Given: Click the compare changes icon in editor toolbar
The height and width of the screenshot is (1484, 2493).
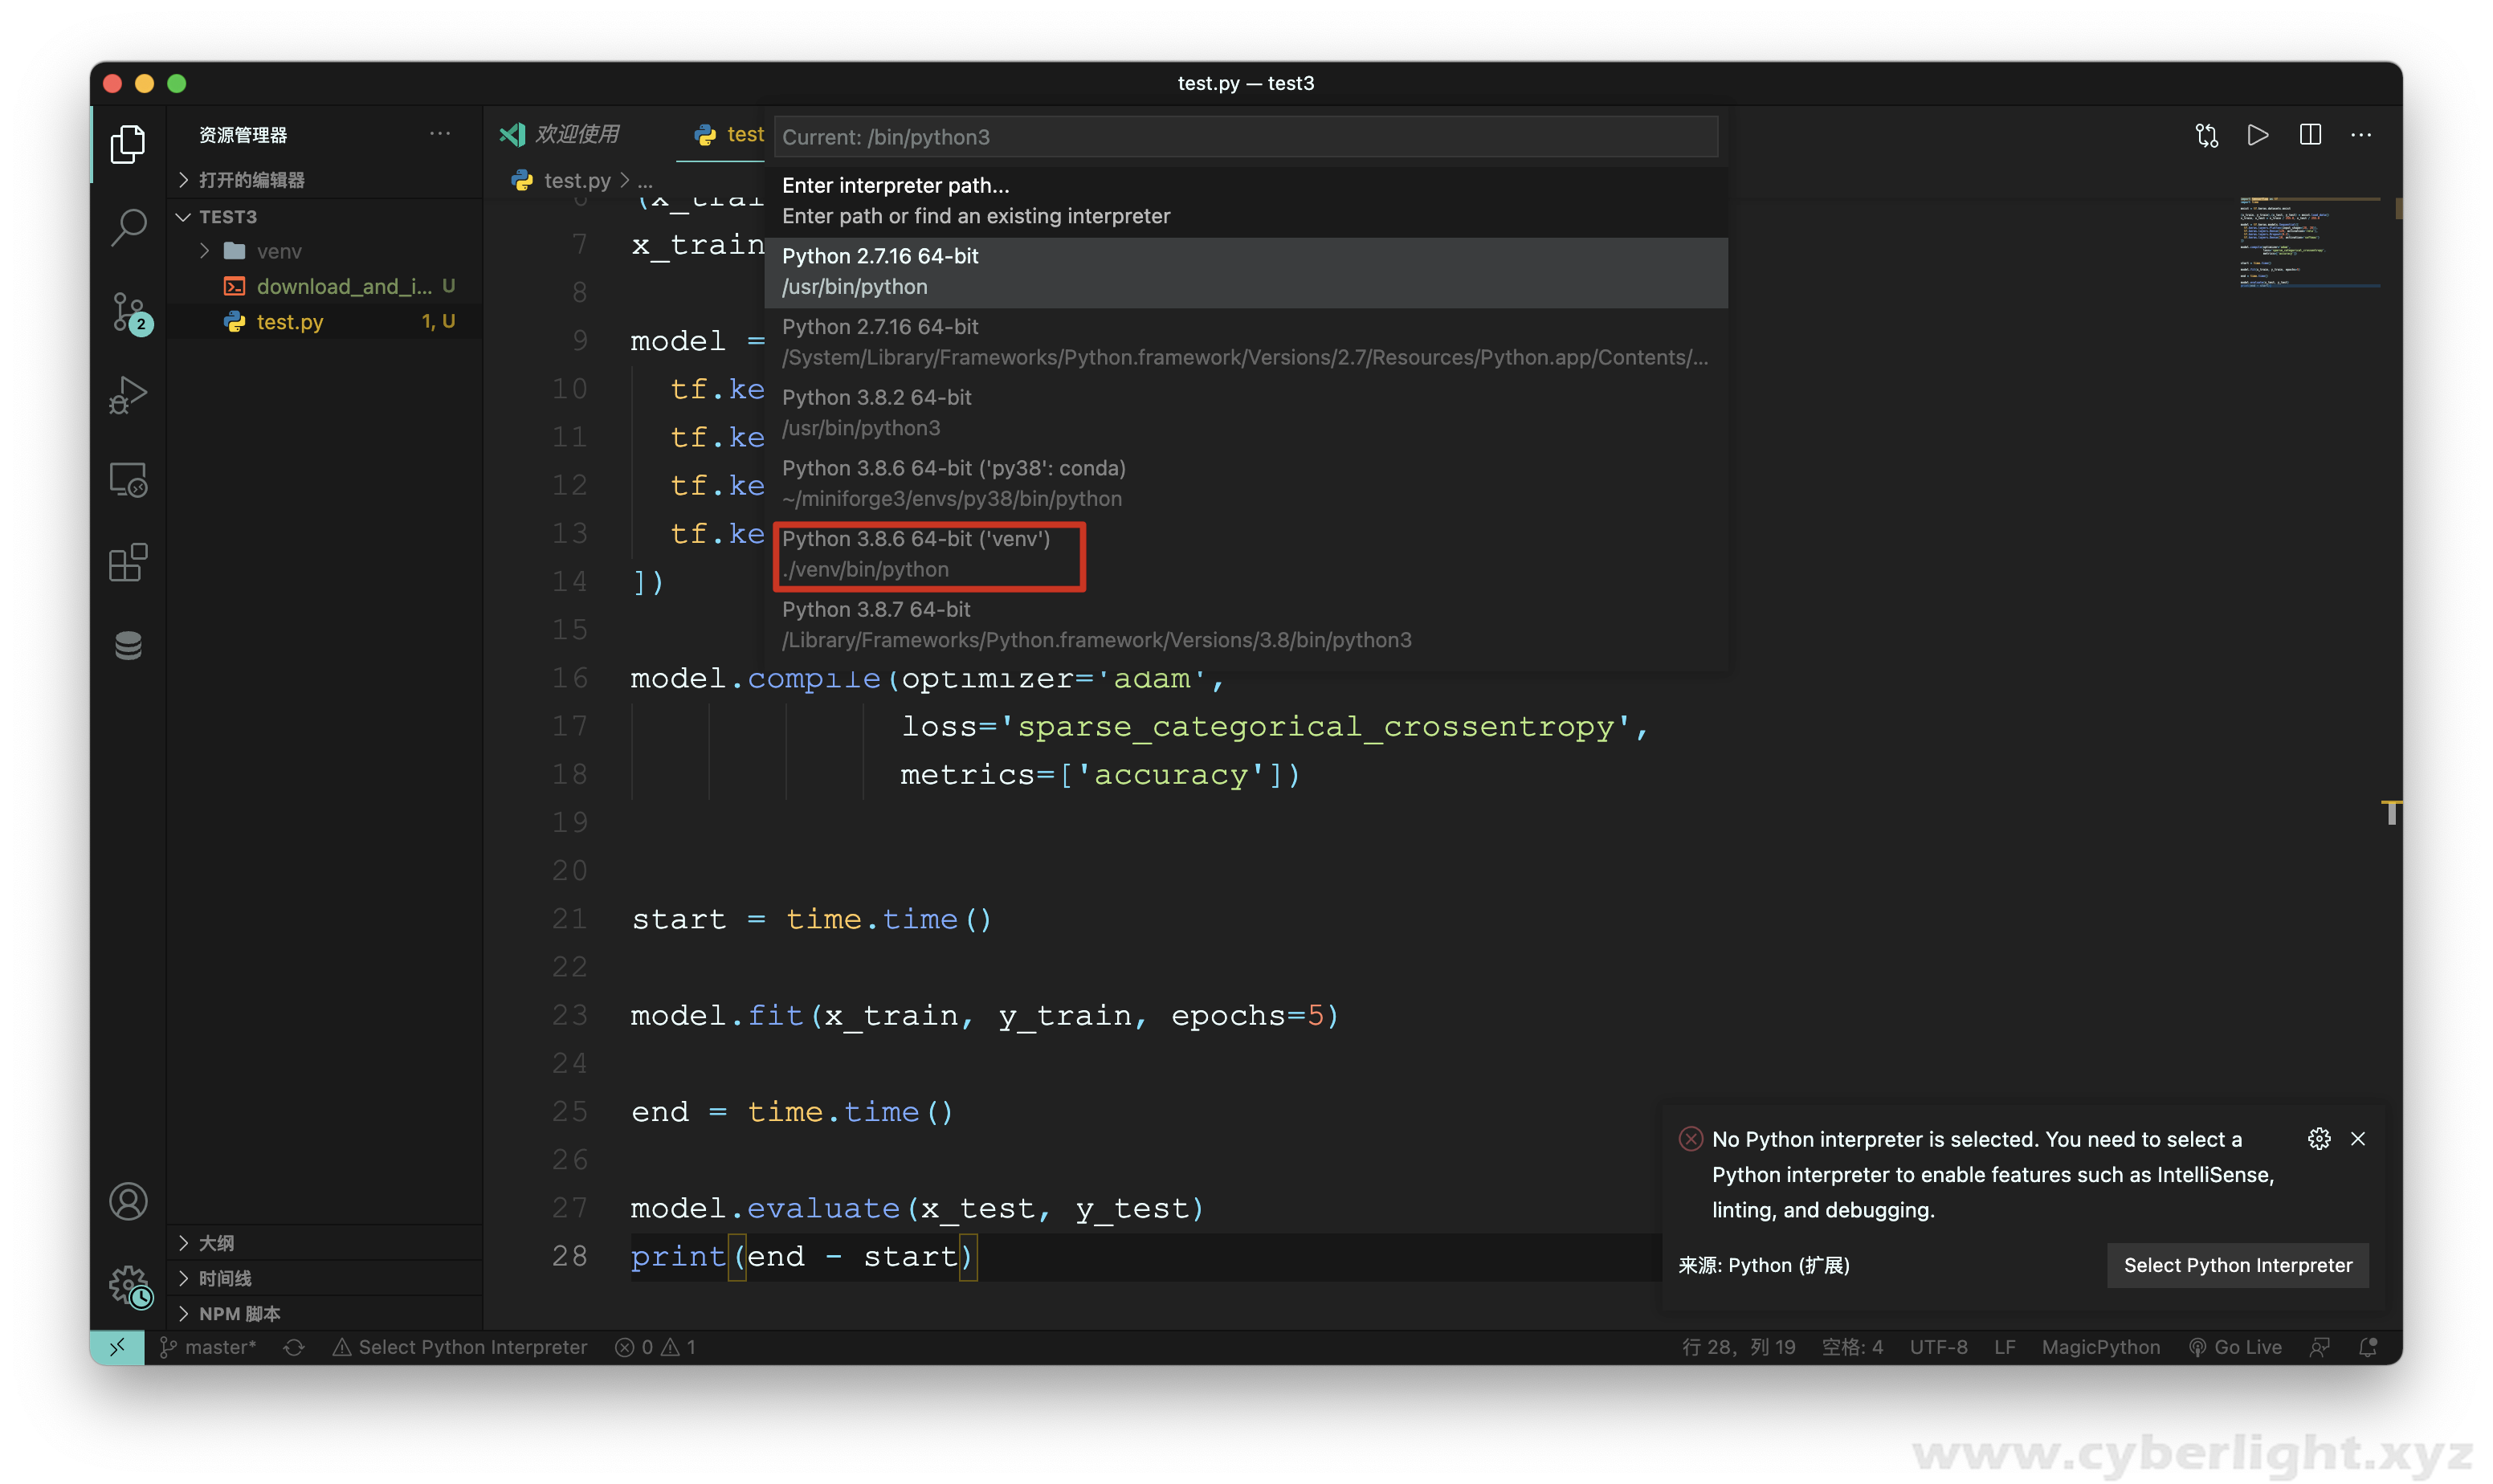Looking at the screenshot, I should tap(2206, 135).
